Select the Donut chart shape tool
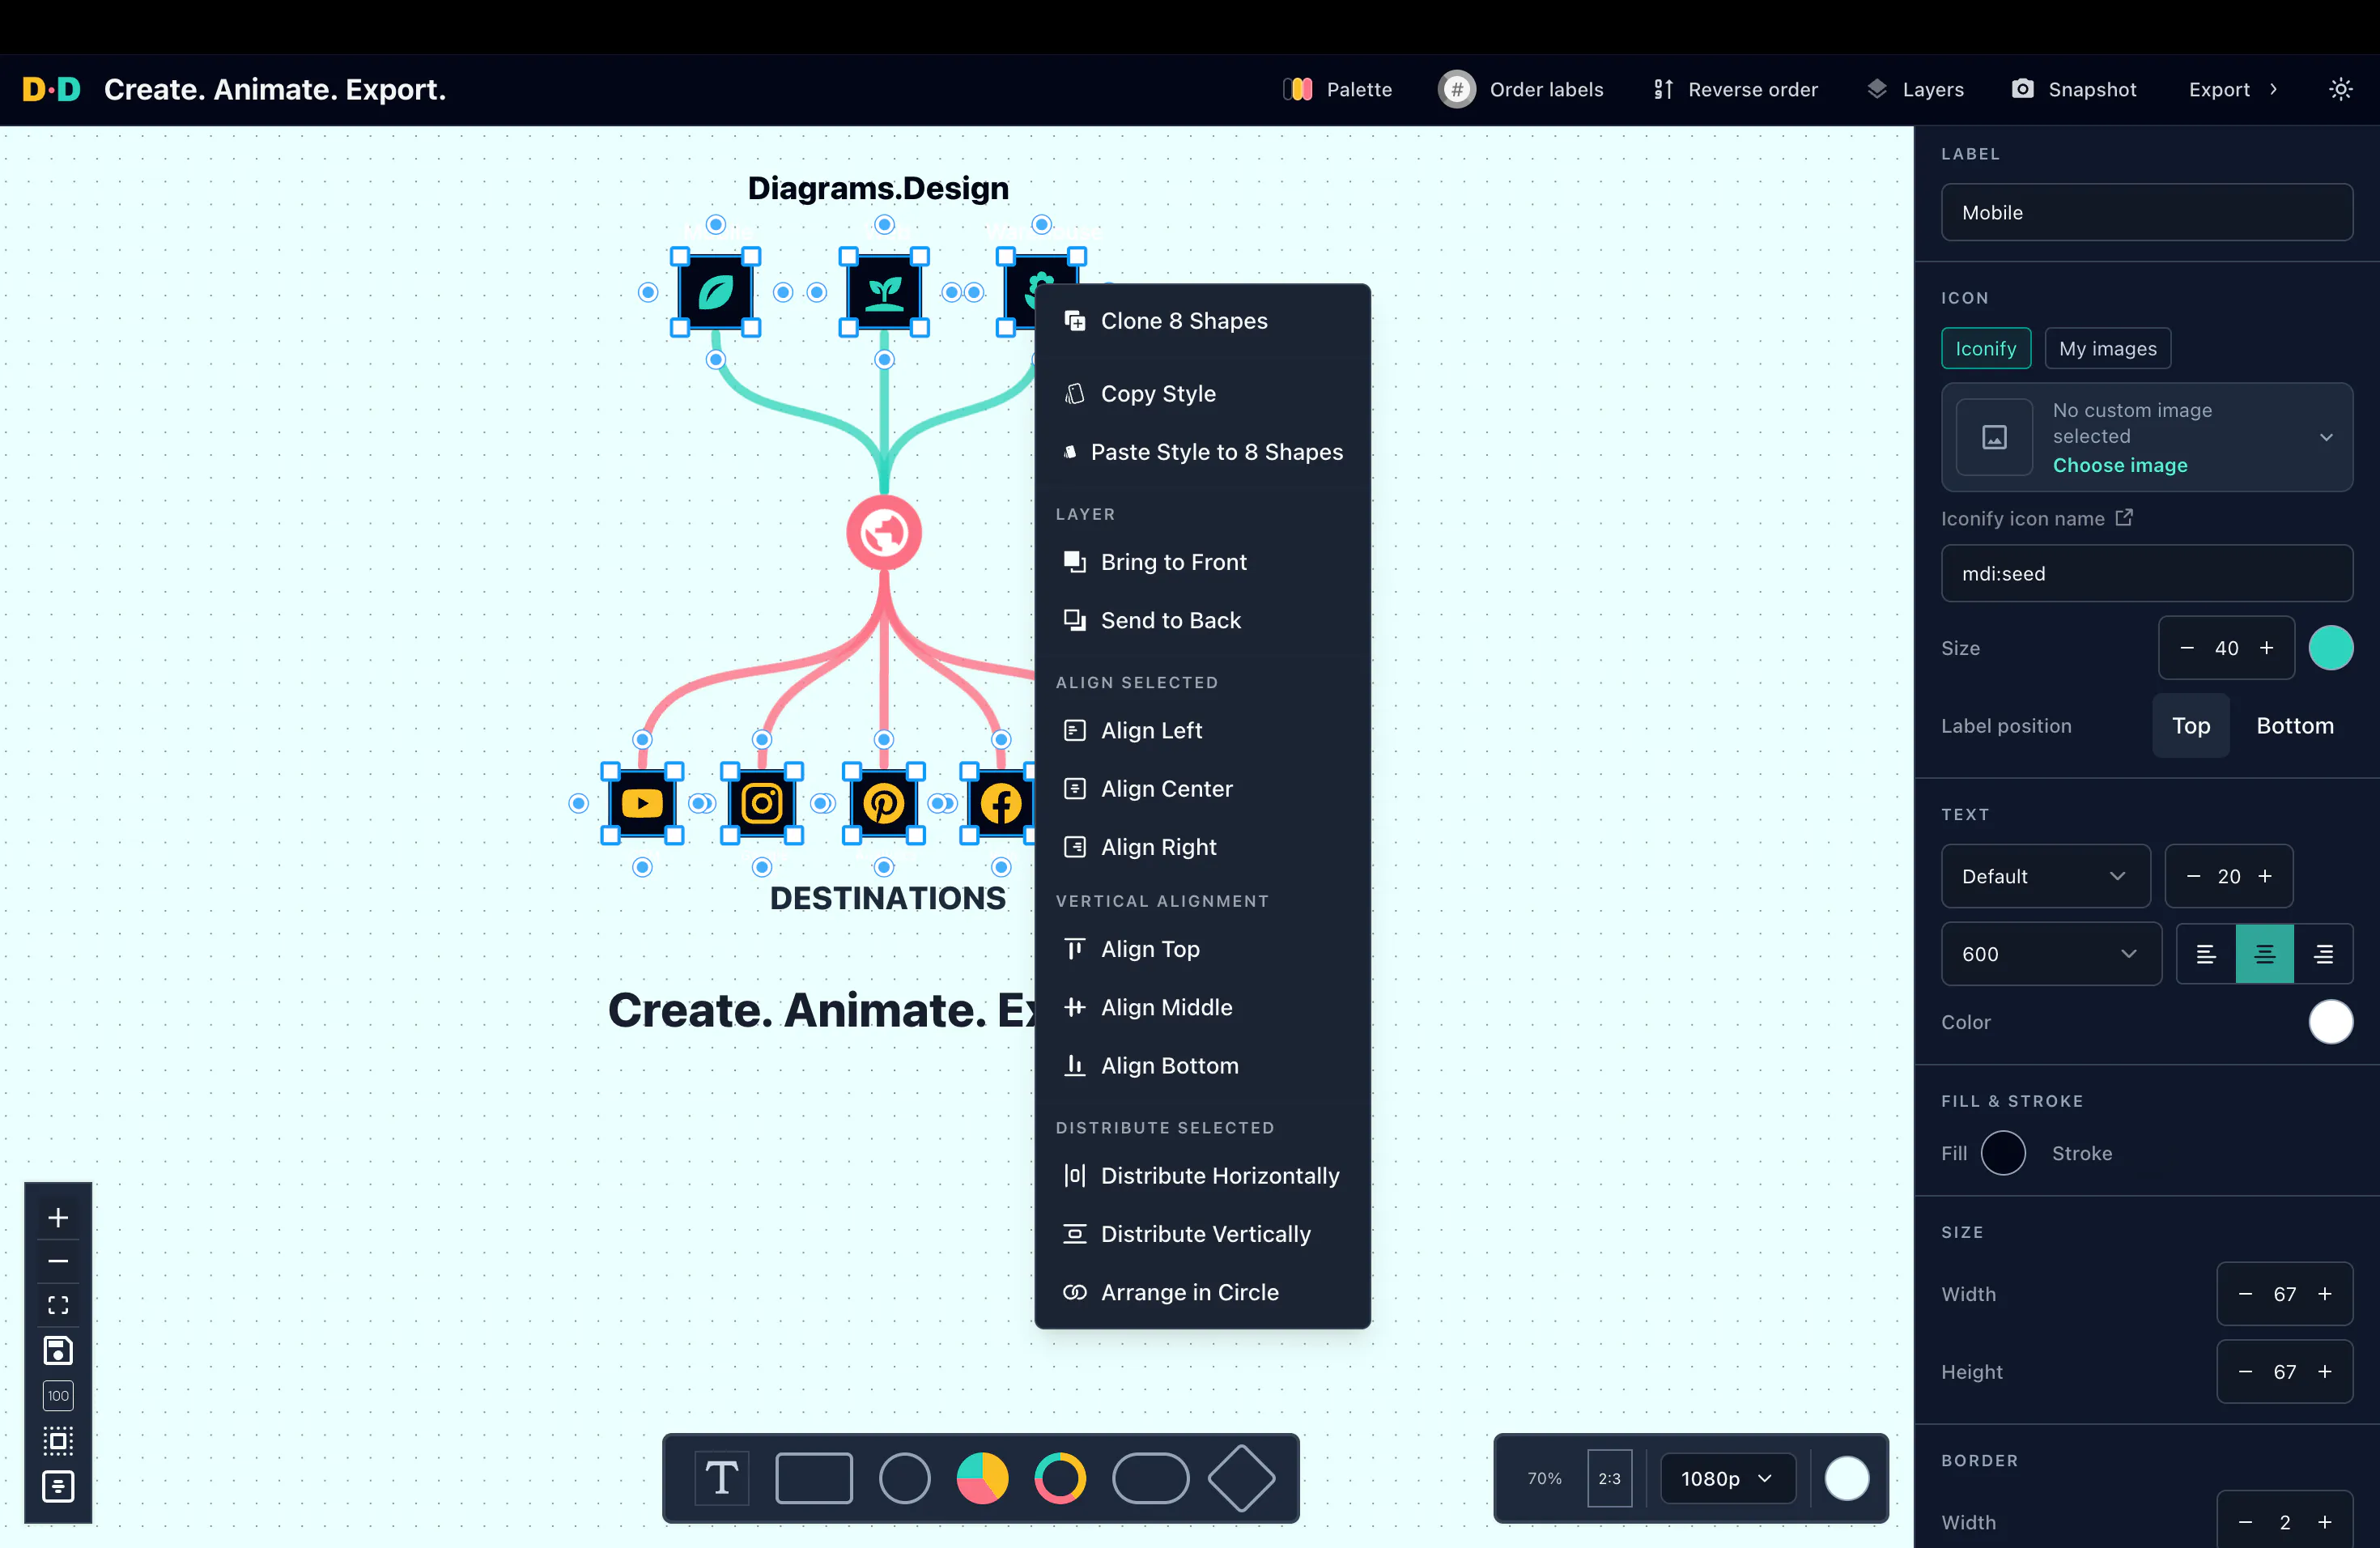 point(1060,1477)
